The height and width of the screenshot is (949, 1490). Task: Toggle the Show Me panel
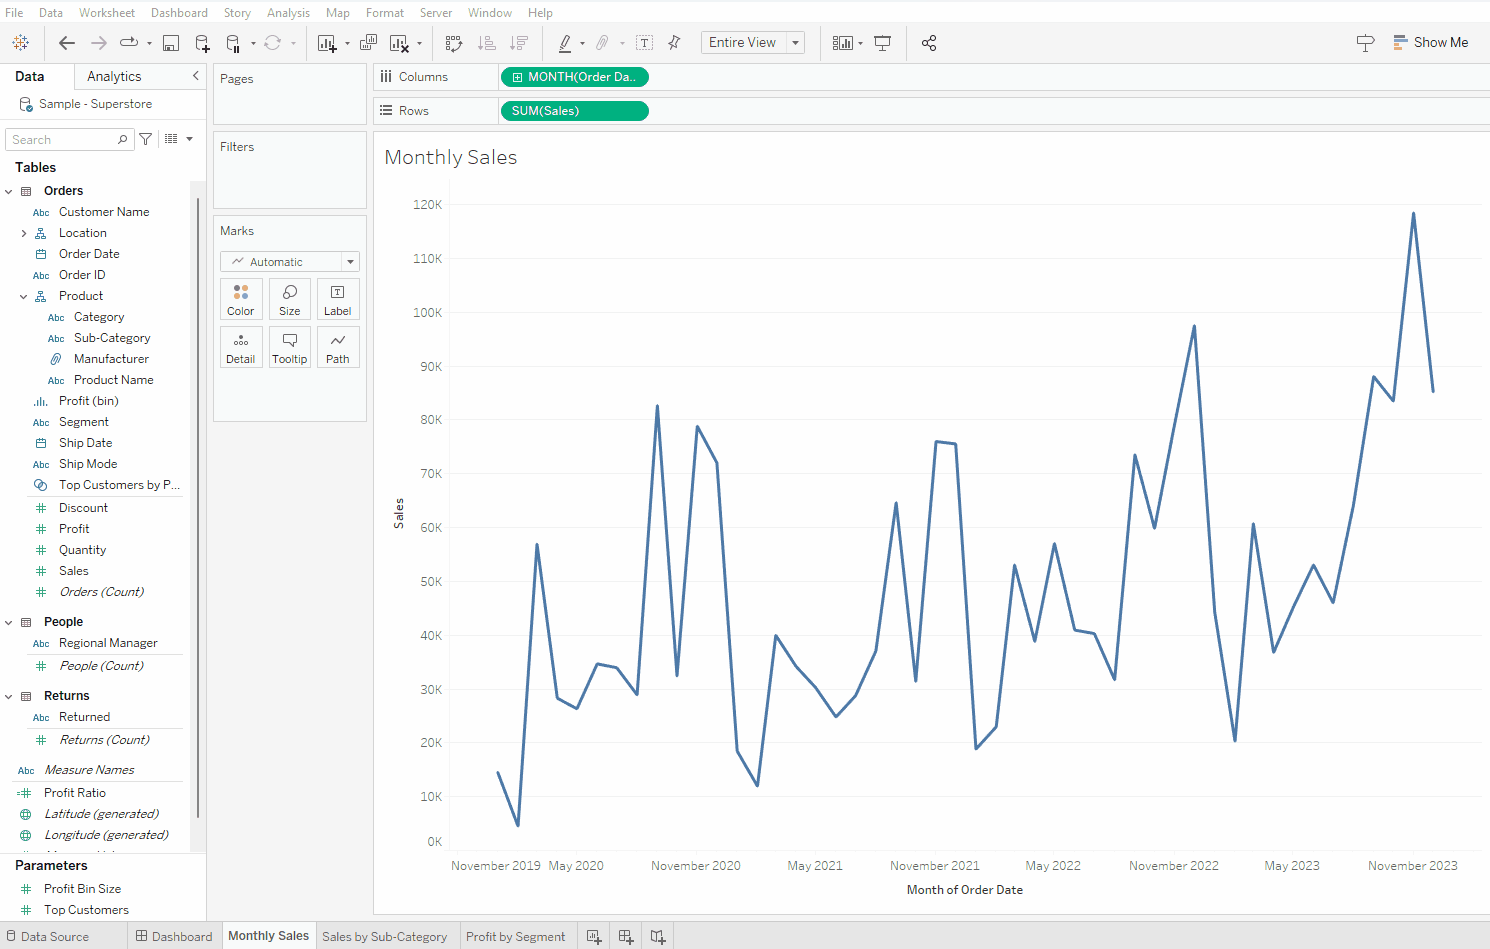point(1430,43)
